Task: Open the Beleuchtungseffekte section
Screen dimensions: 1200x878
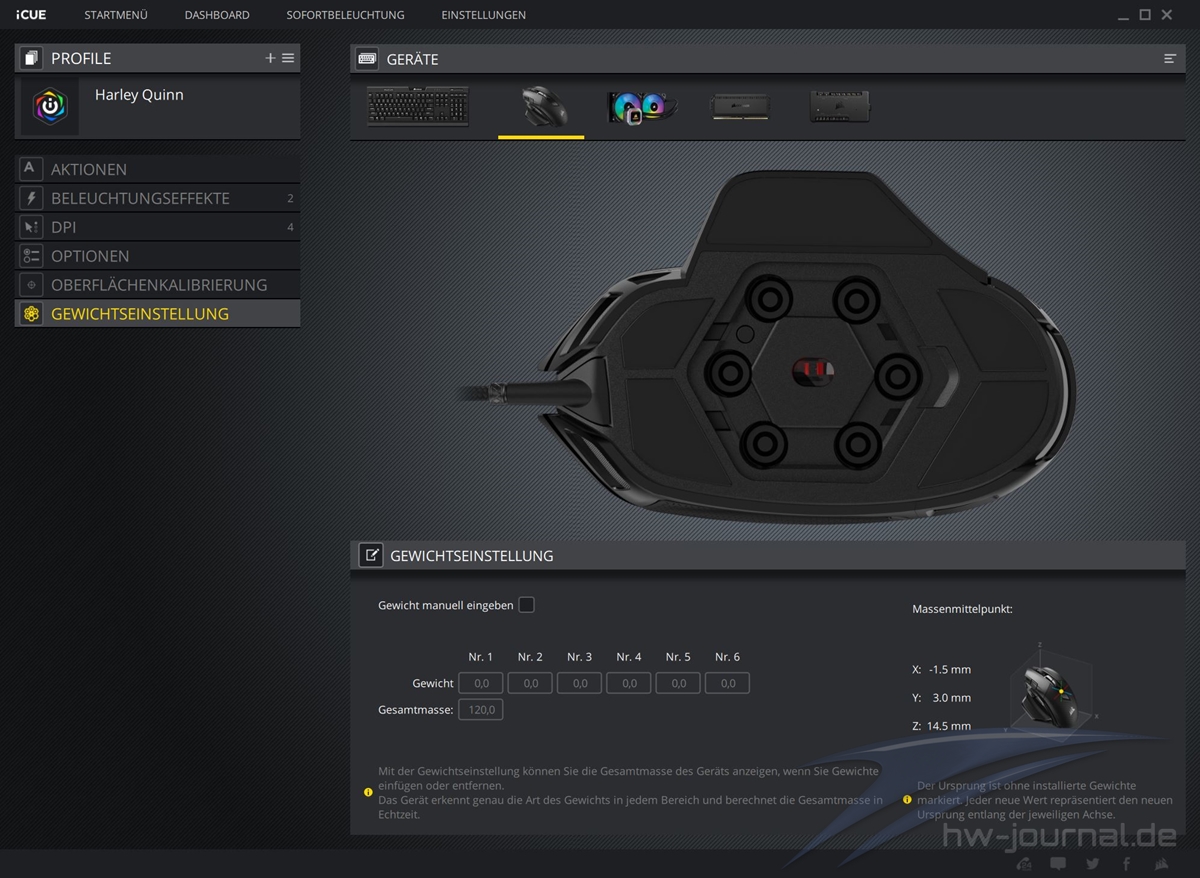Action: point(140,198)
